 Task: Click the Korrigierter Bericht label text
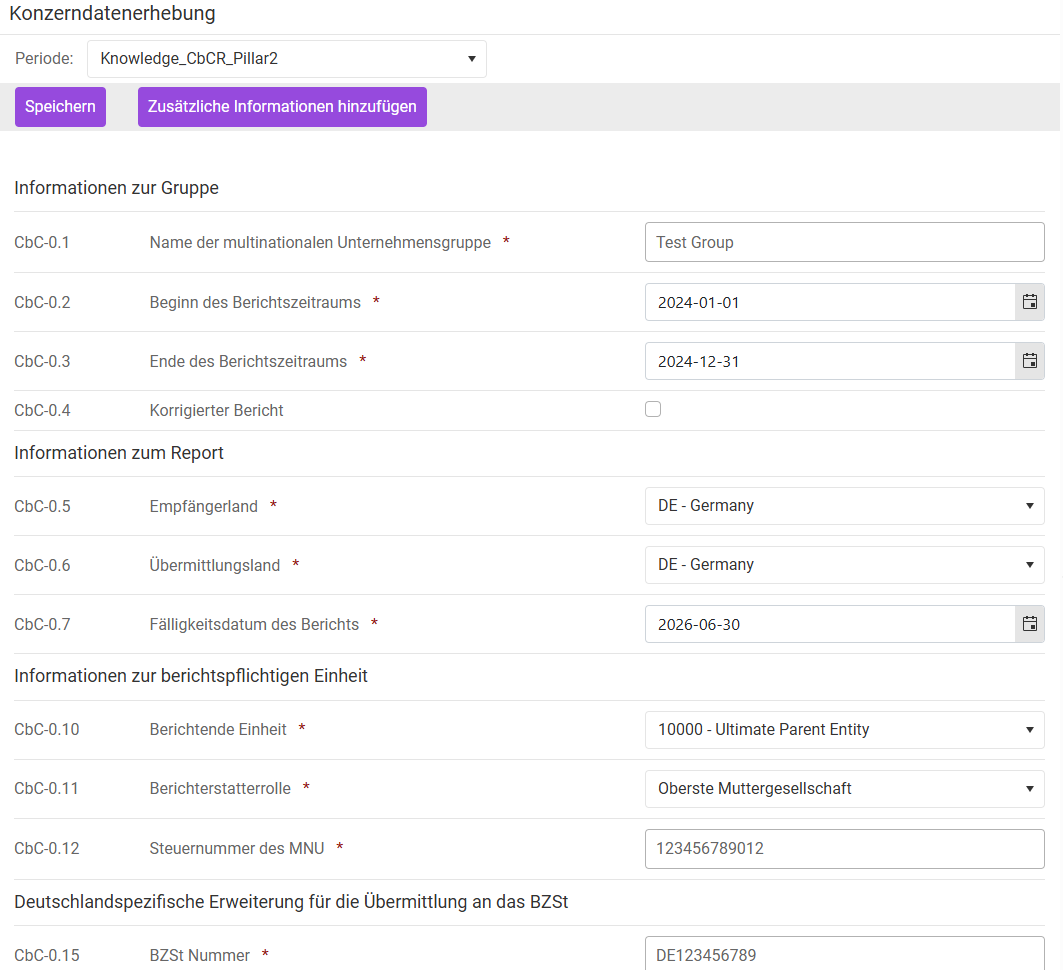pyautogui.click(x=216, y=410)
